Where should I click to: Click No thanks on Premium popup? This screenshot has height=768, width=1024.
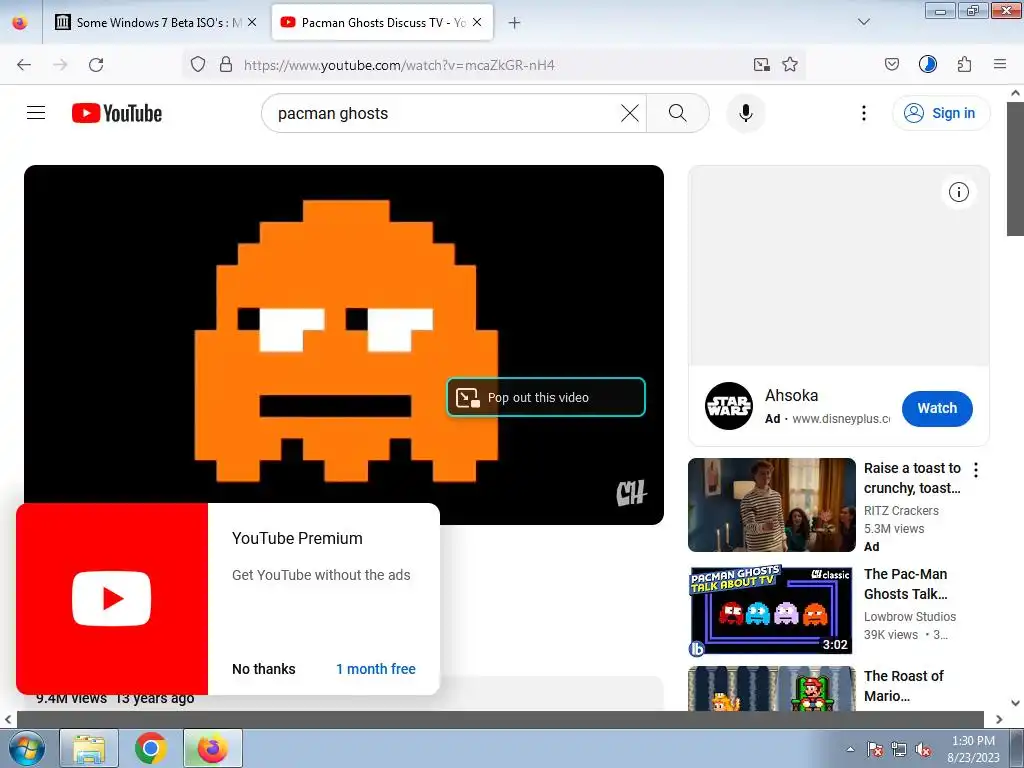[x=264, y=669]
